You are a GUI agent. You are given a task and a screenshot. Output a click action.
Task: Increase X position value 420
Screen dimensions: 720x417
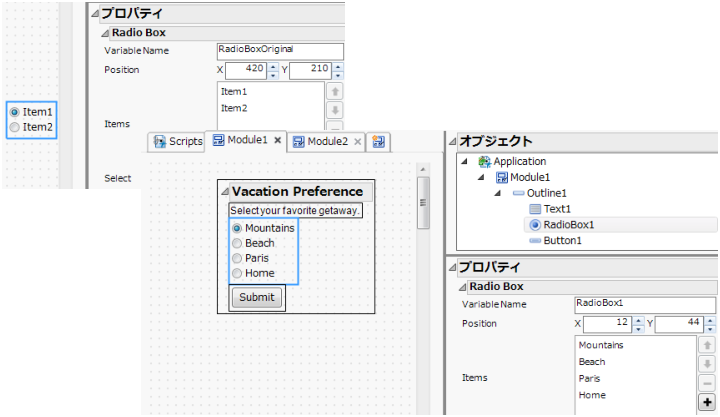(273, 67)
